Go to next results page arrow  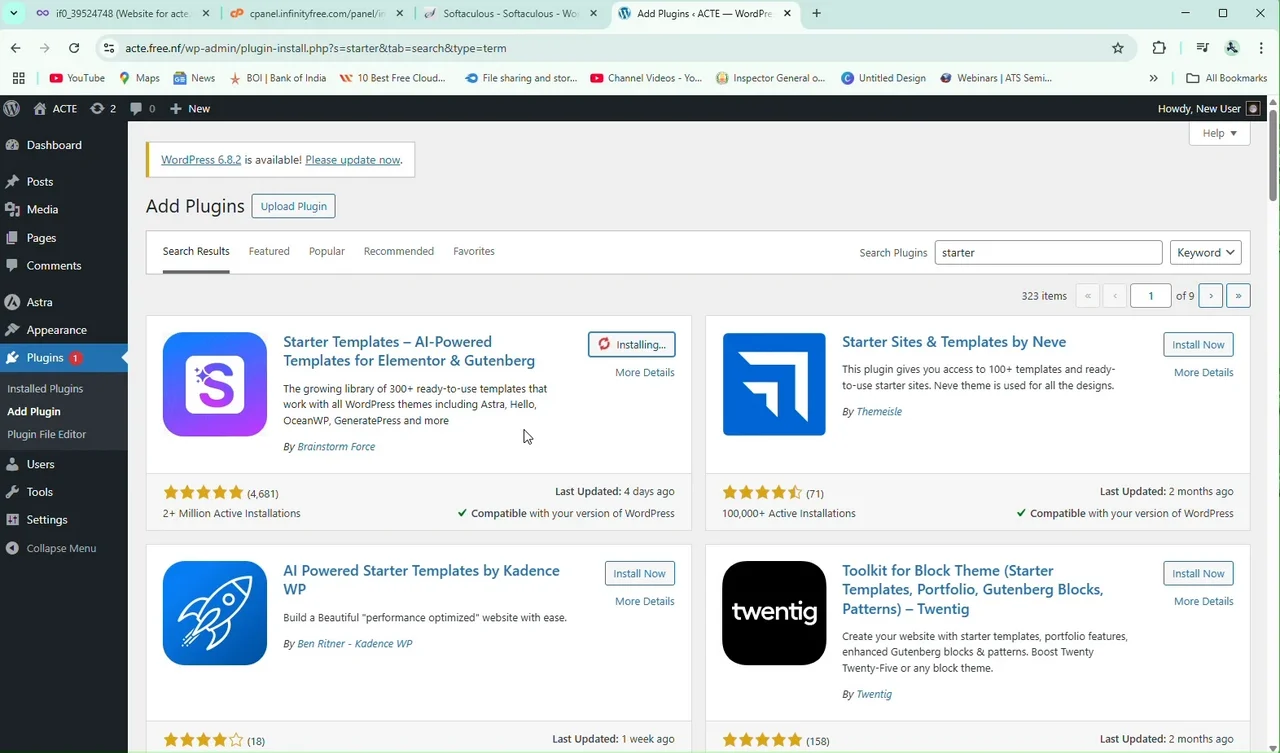[1211, 296]
